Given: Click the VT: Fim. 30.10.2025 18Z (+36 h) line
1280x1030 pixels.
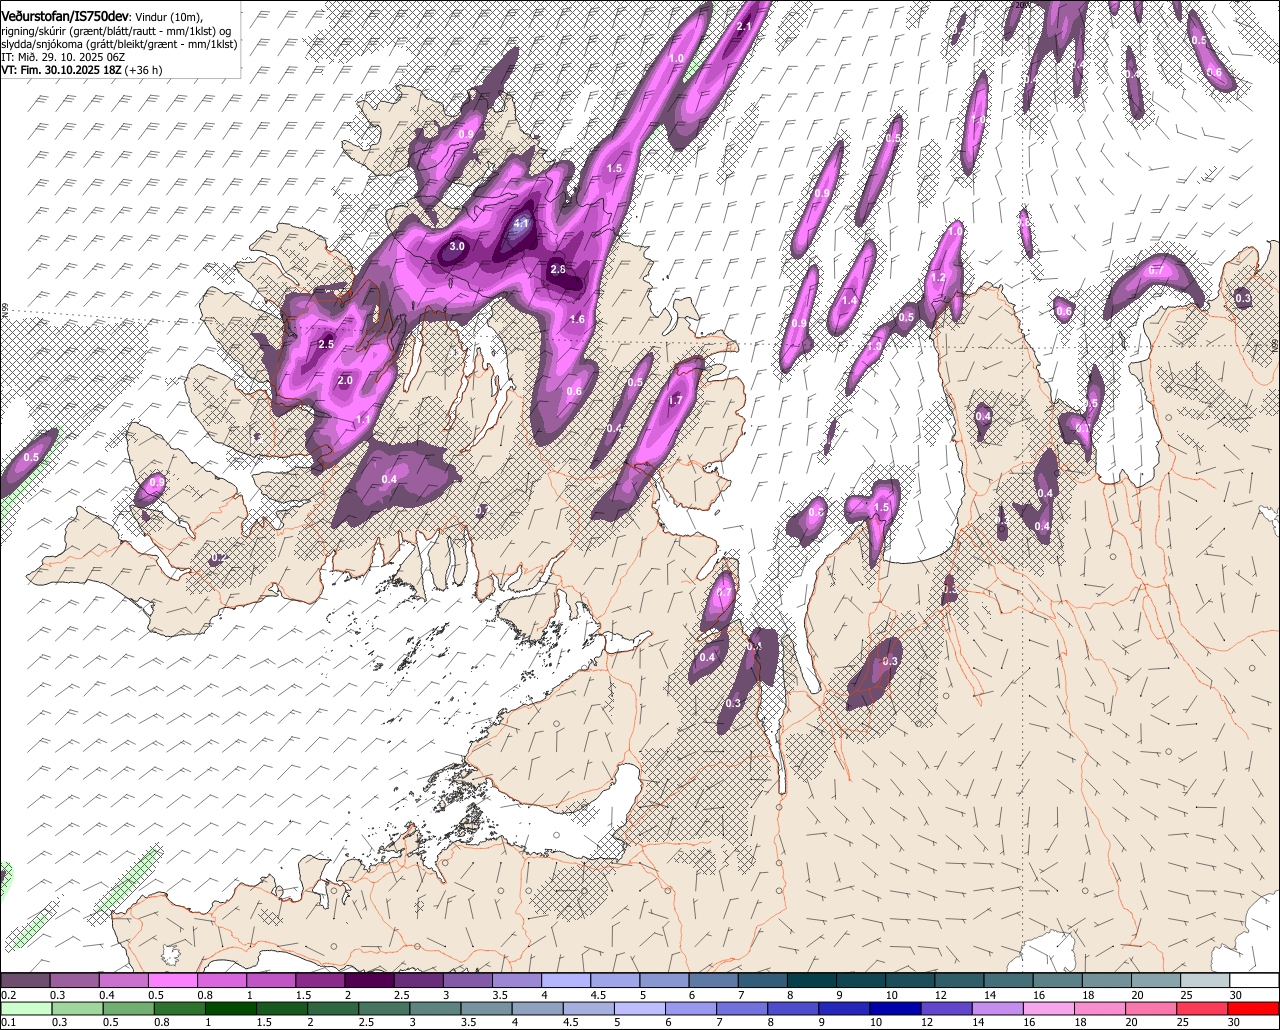Looking at the screenshot, I should [82, 70].
